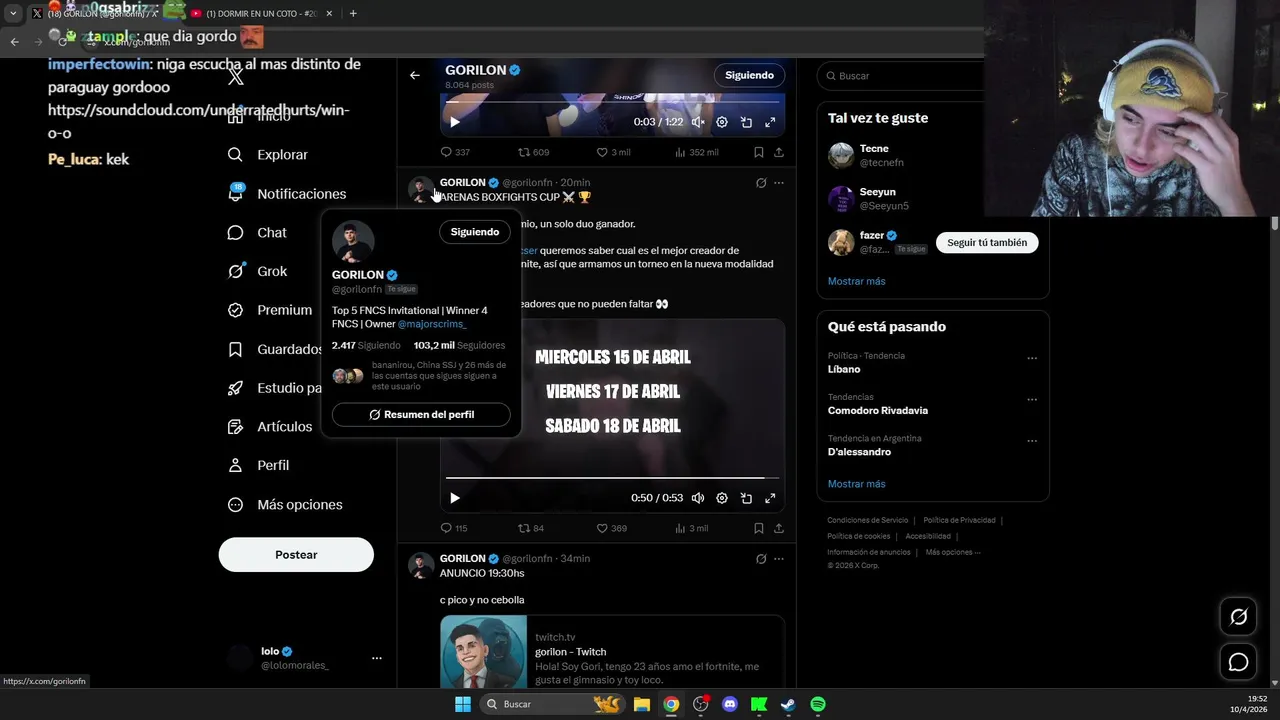Image resolution: width=1280 pixels, height=720 pixels.
Task: Open Explorar in the sidebar
Action: 267,155
